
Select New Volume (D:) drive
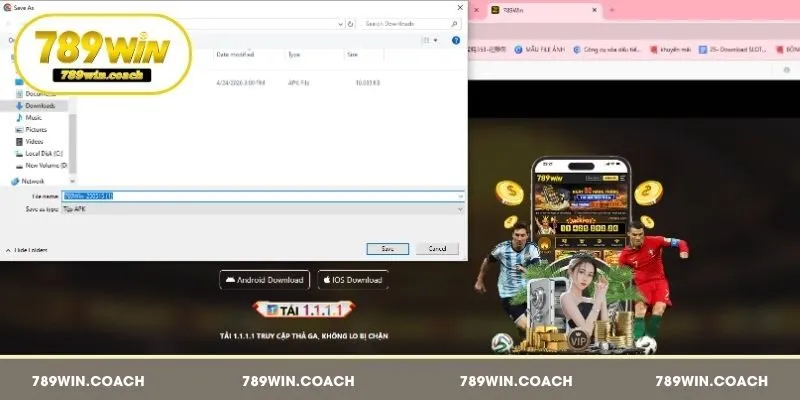46,165
